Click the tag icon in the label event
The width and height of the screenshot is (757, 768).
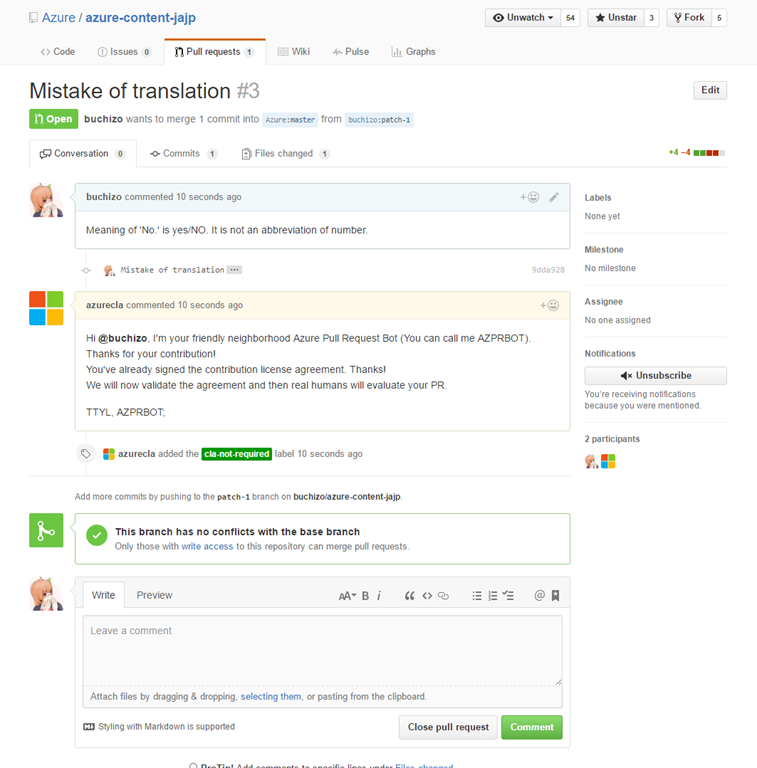tap(86, 454)
